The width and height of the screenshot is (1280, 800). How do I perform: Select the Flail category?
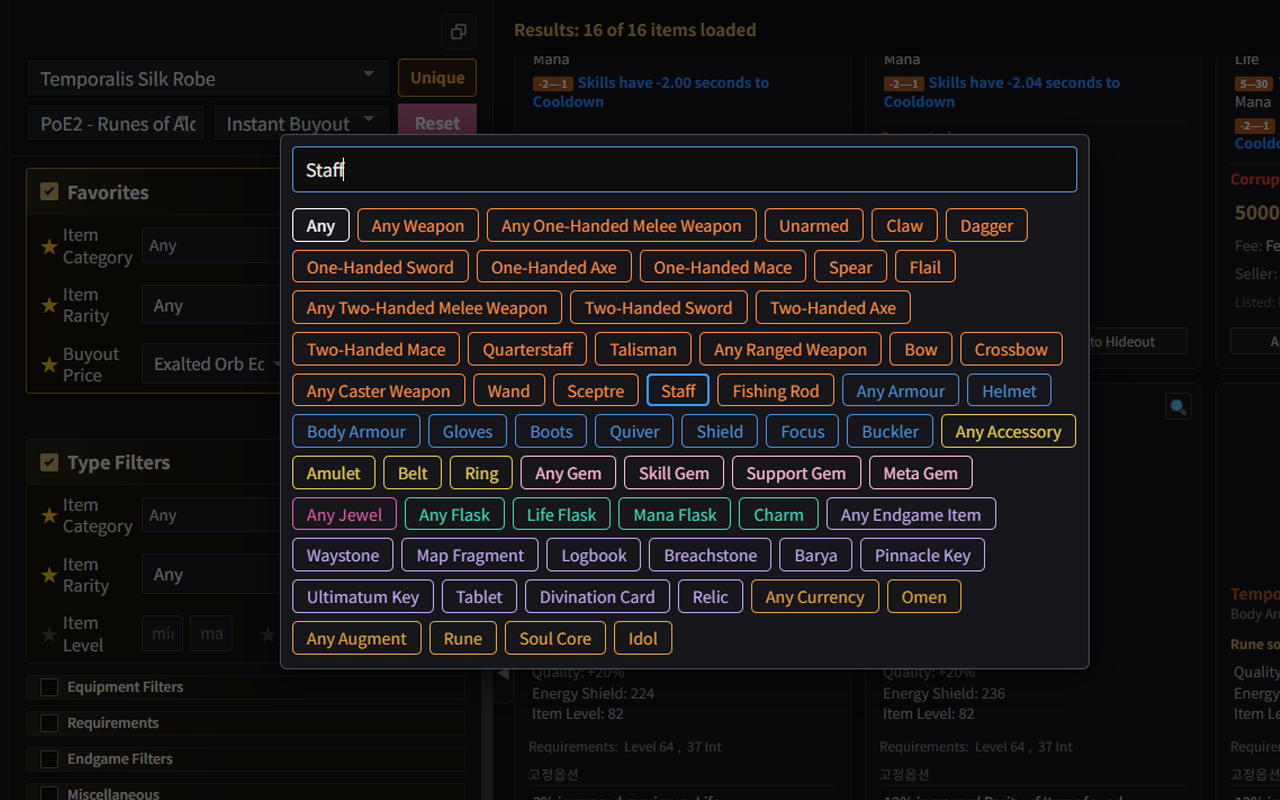925,267
